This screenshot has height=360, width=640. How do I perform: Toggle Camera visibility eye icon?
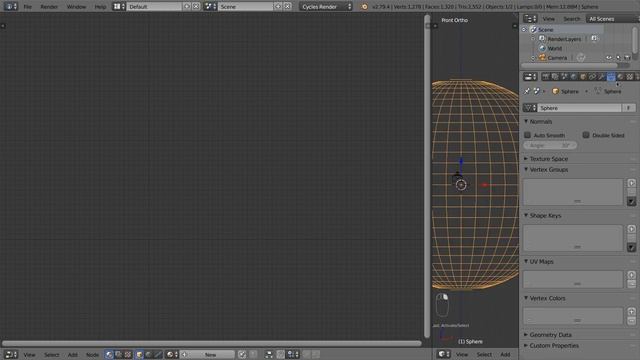pyautogui.click(x=609, y=58)
